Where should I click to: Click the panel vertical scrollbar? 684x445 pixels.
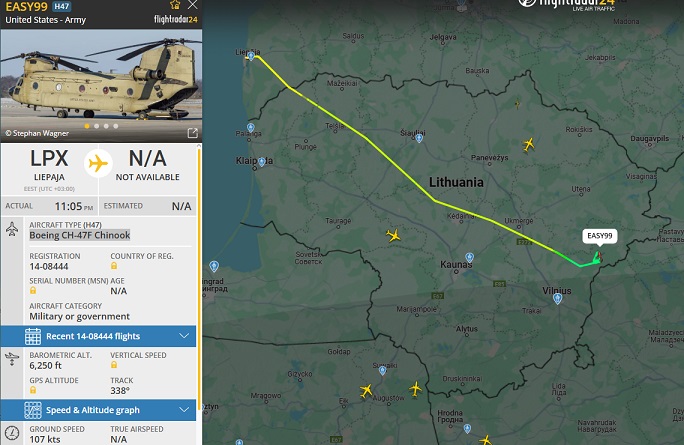click(x=199, y=279)
